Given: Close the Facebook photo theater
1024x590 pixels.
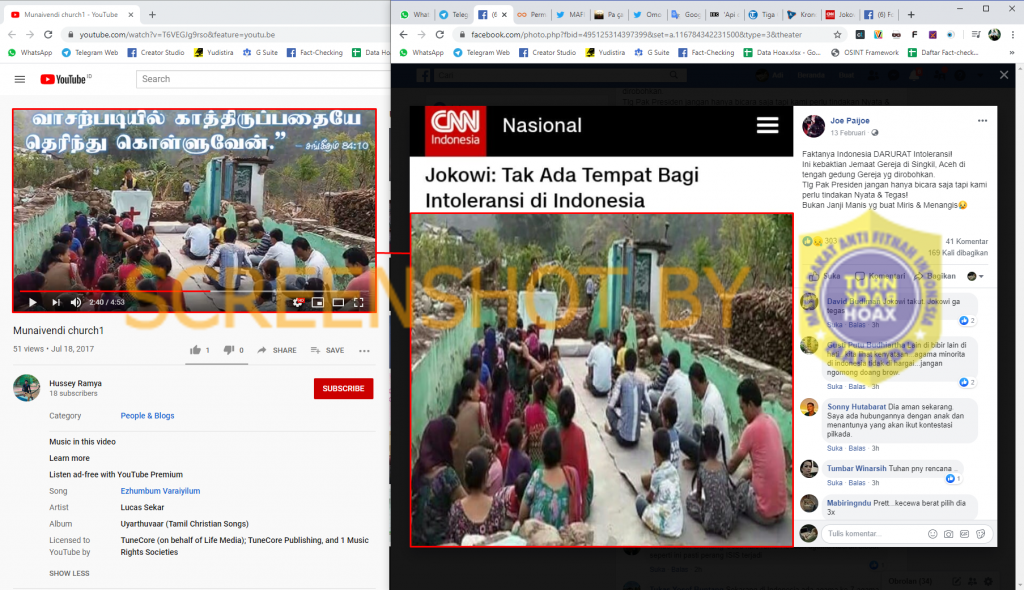Looking at the screenshot, I should click(x=1004, y=75).
